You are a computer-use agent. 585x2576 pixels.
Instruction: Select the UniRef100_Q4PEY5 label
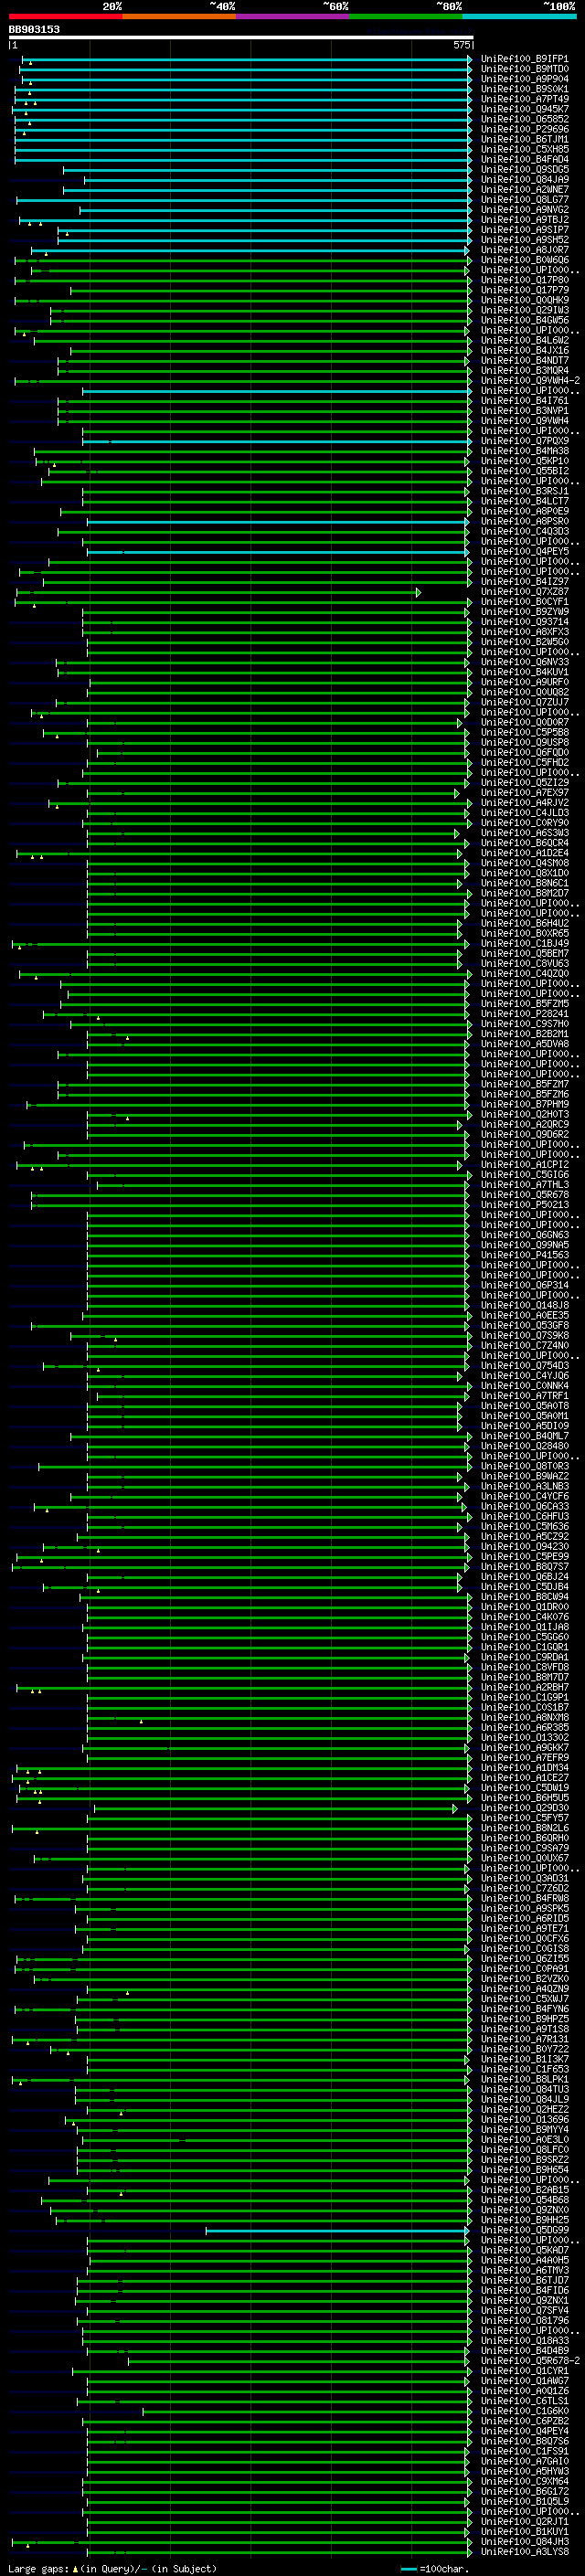(524, 552)
